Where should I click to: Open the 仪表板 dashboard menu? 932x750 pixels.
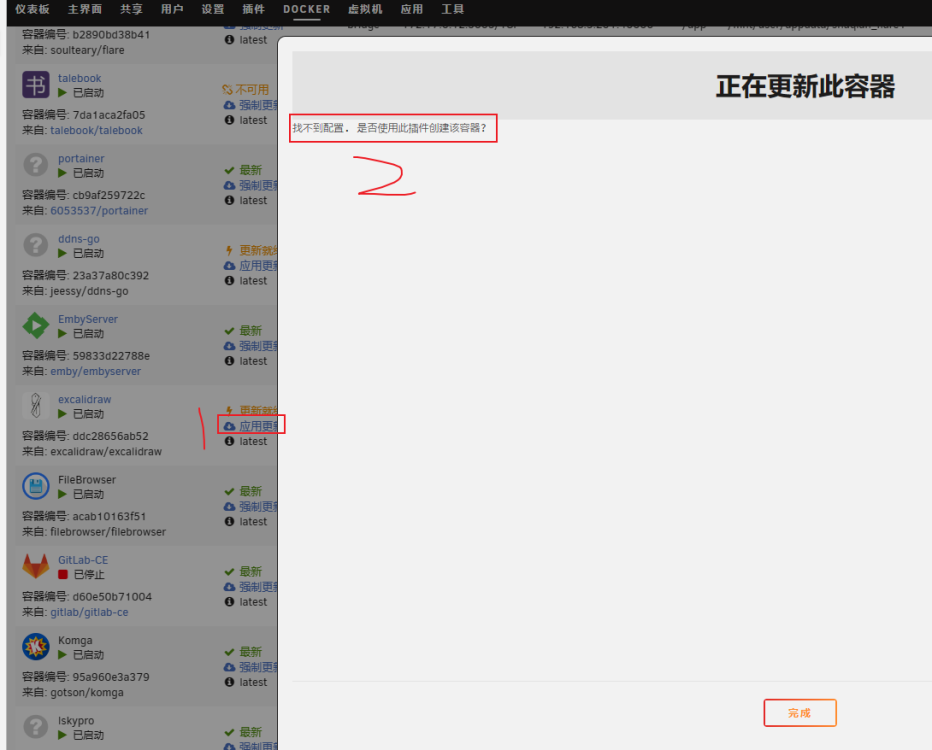click(32, 10)
